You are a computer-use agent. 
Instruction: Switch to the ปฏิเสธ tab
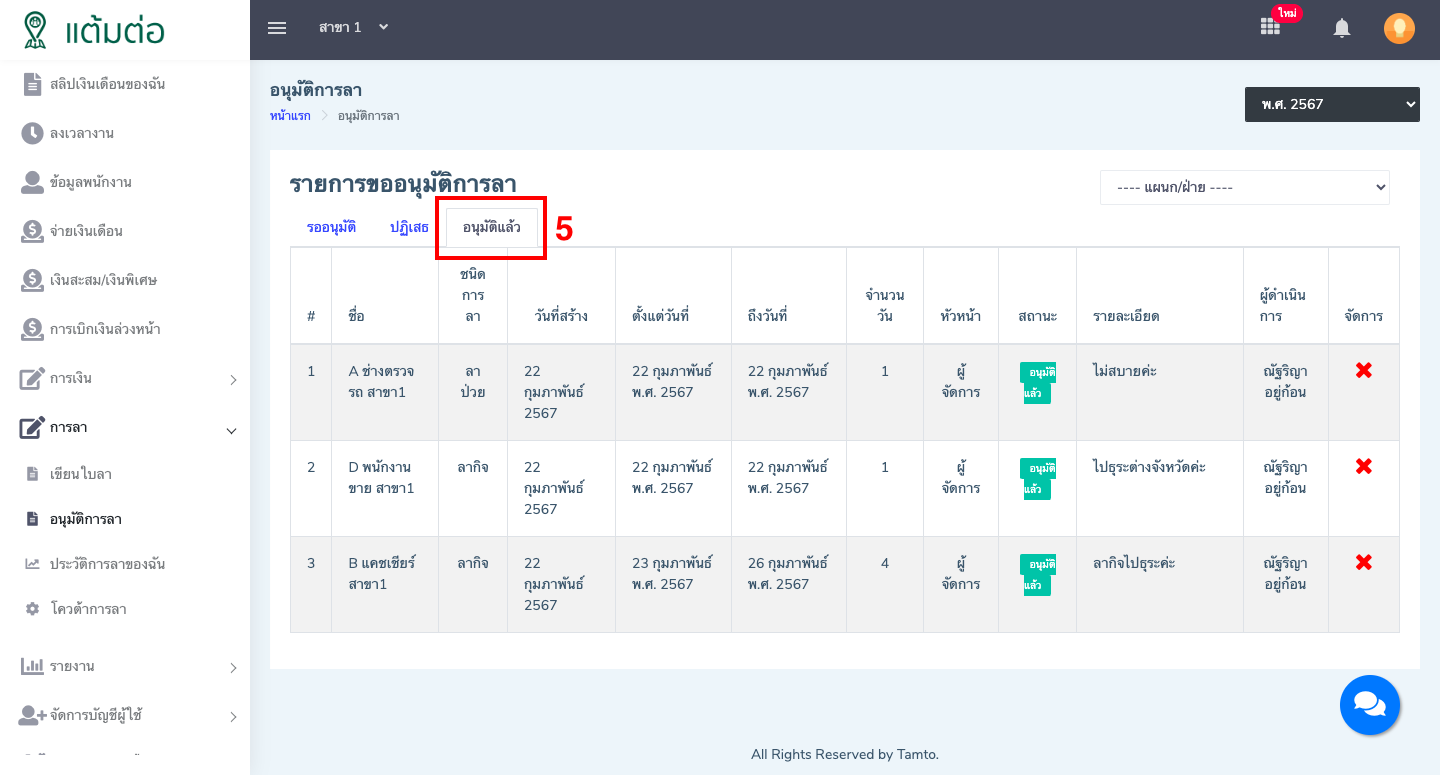[x=409, y=227]
